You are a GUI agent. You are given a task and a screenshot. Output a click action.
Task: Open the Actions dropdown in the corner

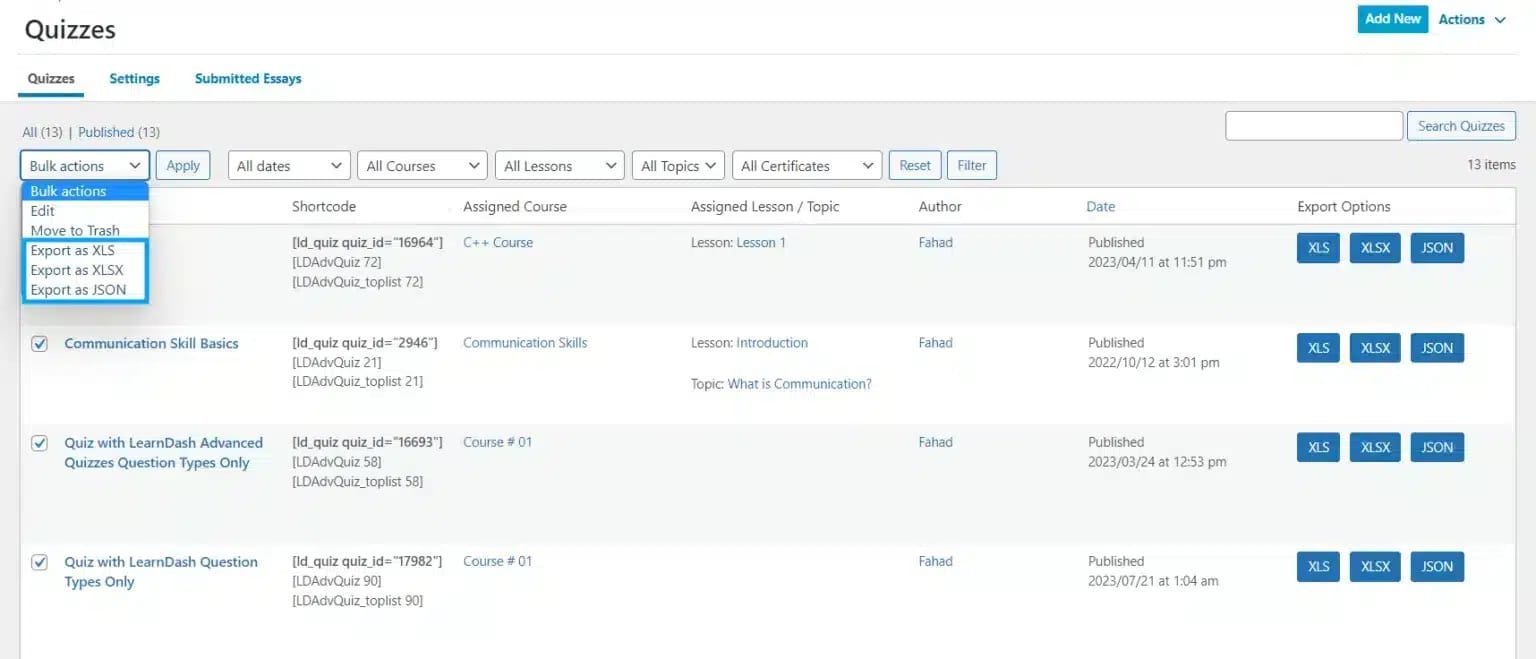tap(1470, 18)
